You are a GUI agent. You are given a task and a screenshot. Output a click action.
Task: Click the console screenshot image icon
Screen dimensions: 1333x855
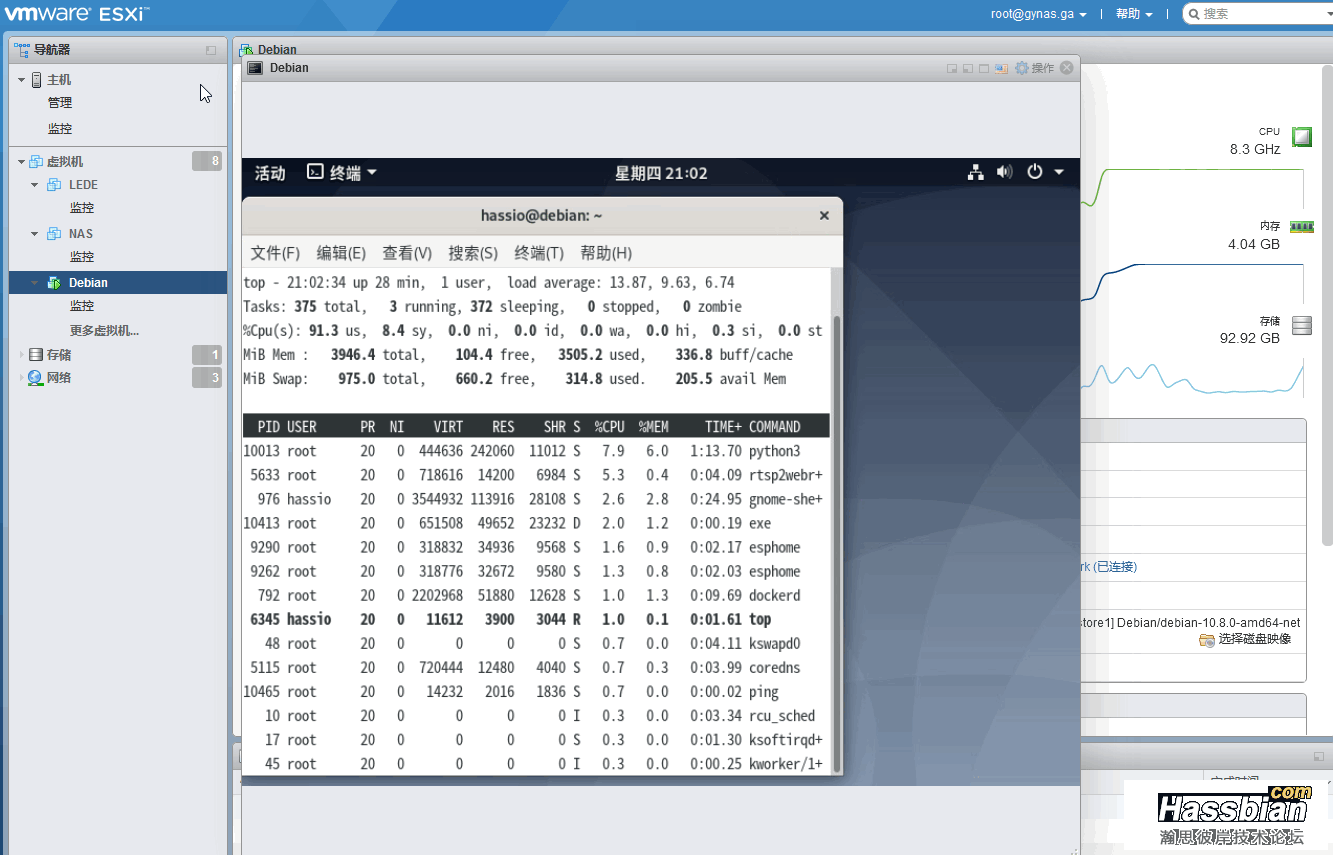point(1000,68)
